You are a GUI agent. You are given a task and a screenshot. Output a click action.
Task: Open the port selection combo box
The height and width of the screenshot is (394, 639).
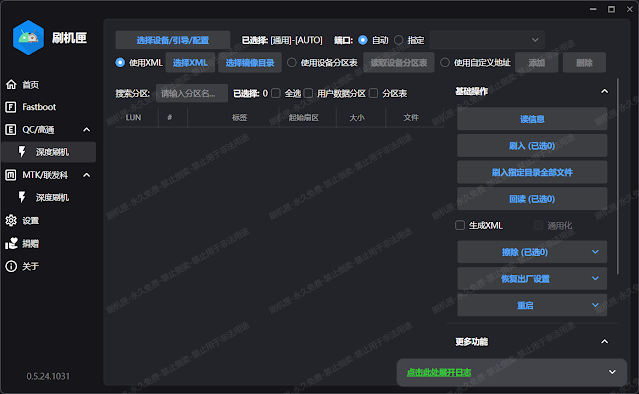click(487, 40)
